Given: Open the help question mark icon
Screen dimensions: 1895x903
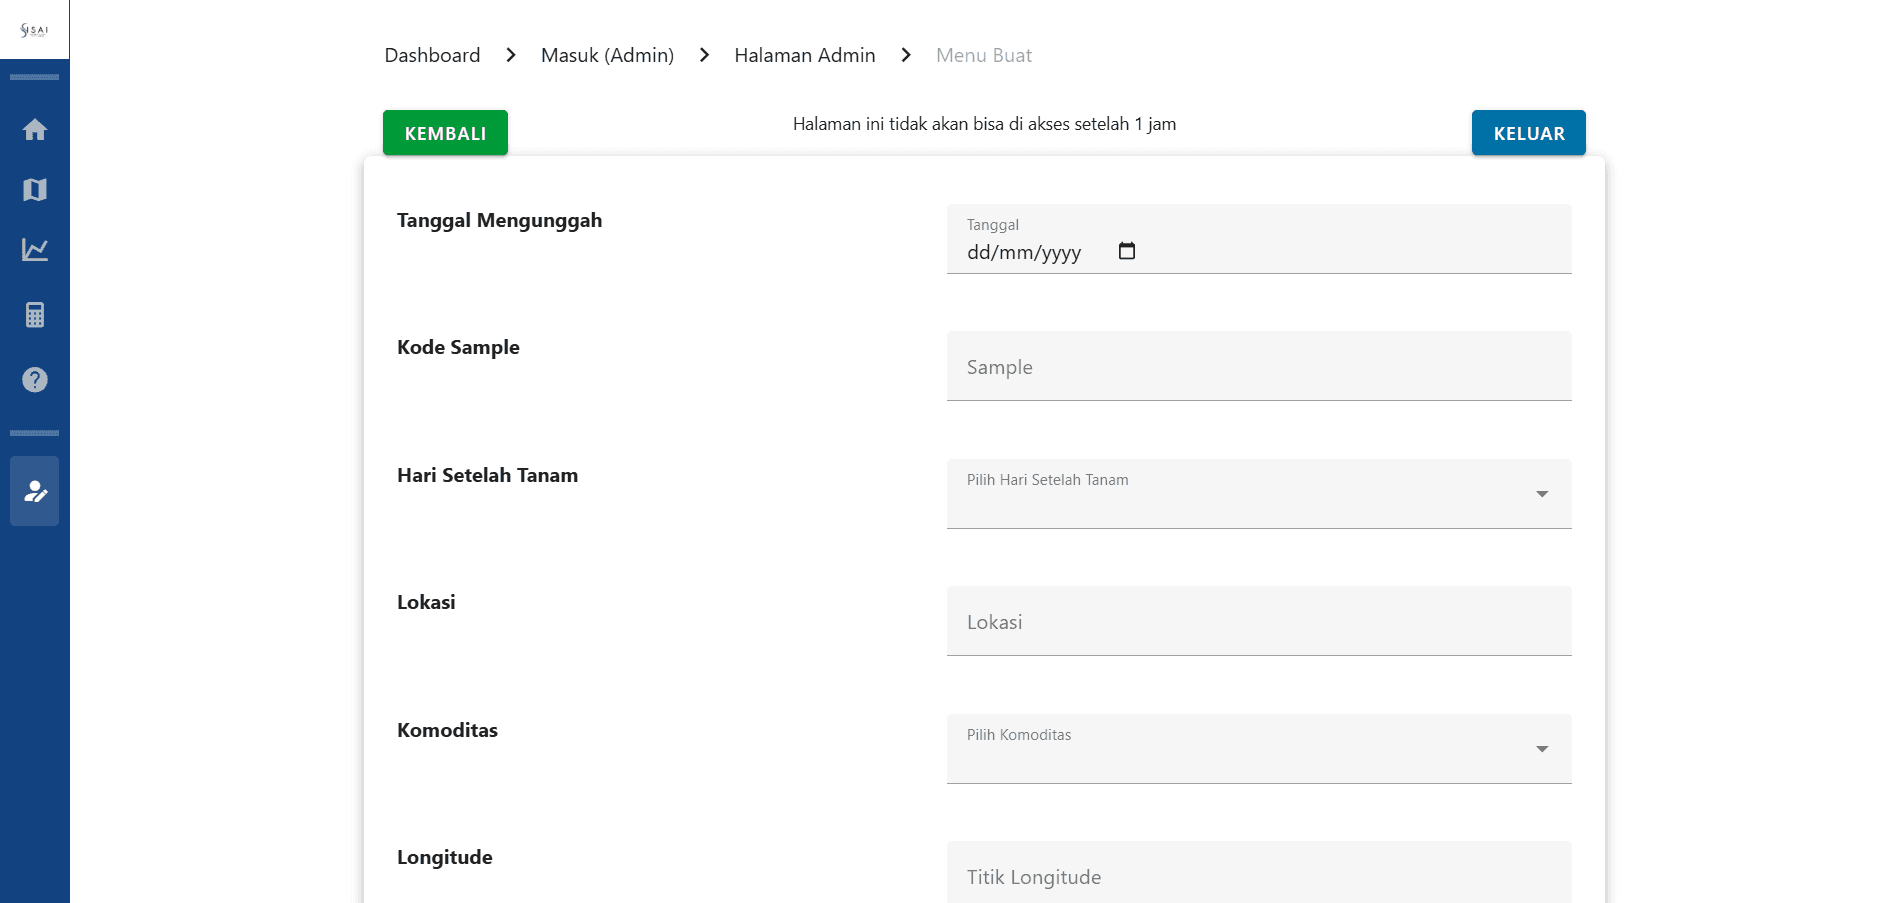Looking at the screenshot, I should pyautogui.click(x=35, y=380).
